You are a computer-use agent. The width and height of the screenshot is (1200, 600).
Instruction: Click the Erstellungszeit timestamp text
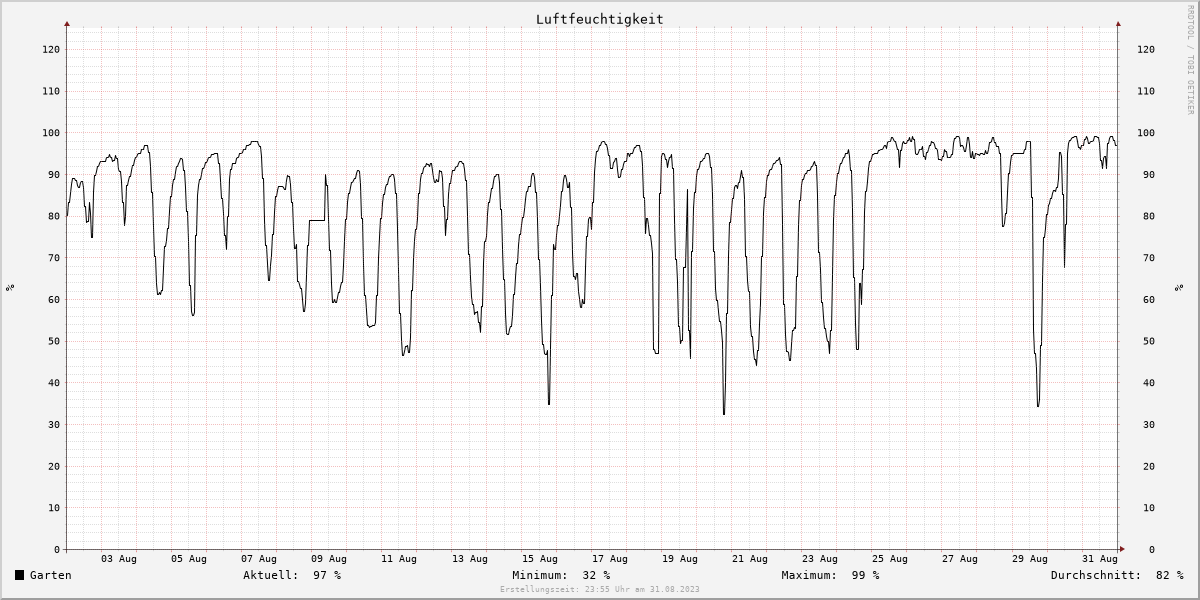click(x=600, y=590)
